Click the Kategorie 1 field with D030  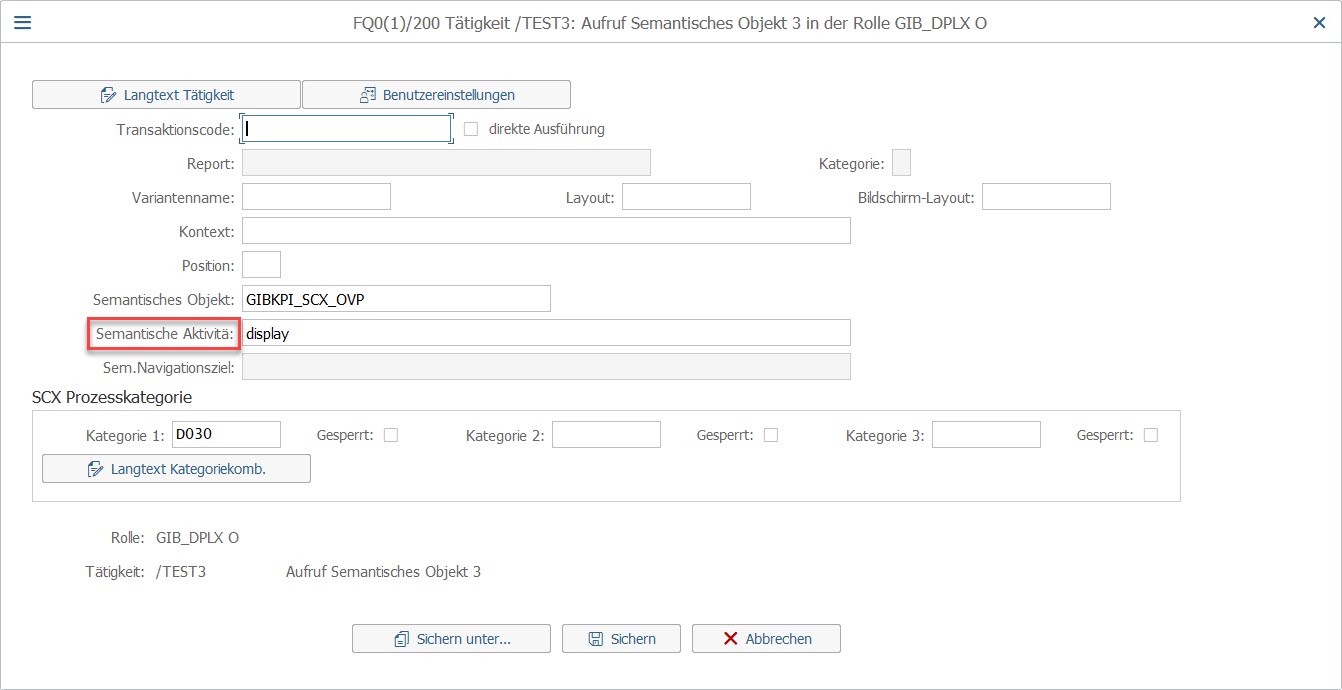[226, 435]
